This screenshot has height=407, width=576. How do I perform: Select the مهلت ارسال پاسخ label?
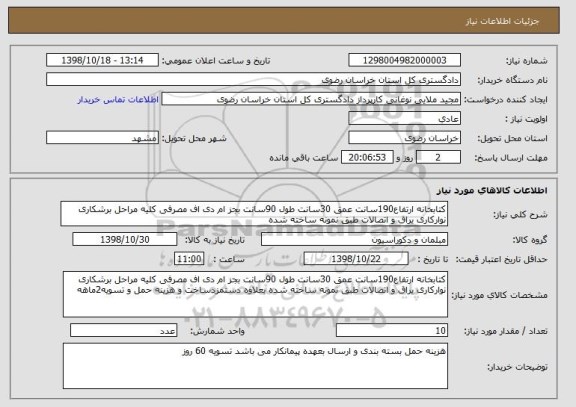511,158
